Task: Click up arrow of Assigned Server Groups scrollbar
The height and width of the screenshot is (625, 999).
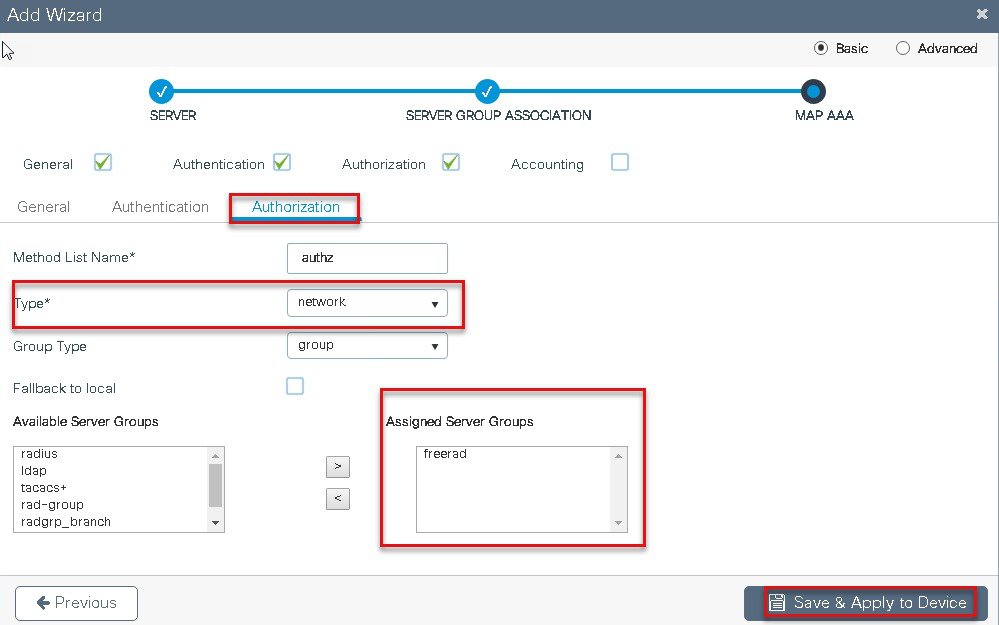Action: (x=618, y=456)
